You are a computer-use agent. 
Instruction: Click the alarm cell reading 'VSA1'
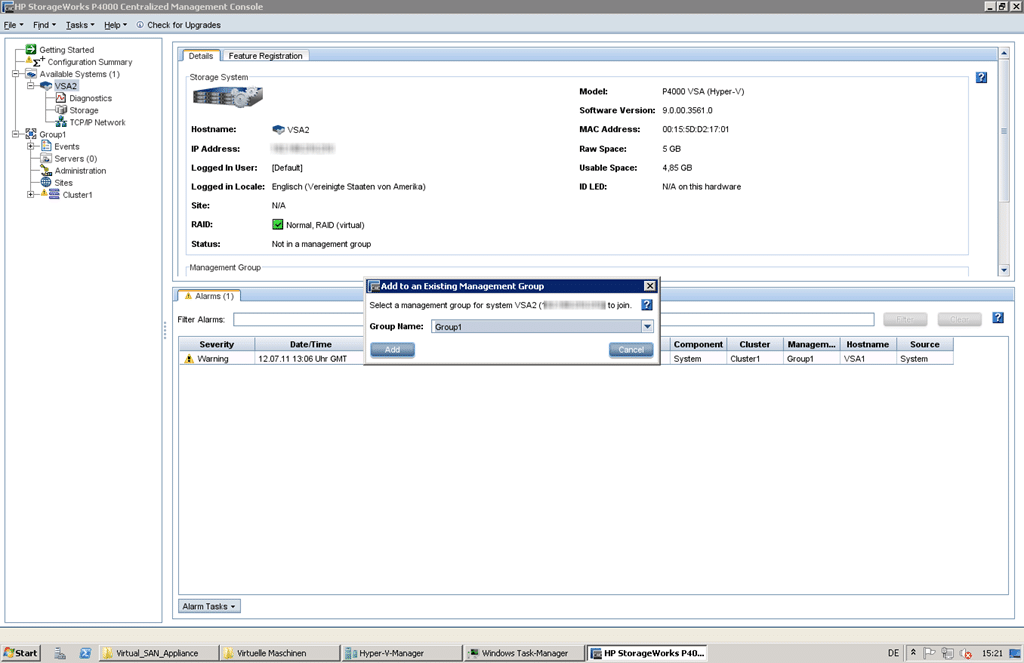pyautogui.click(x=867, y=359)
